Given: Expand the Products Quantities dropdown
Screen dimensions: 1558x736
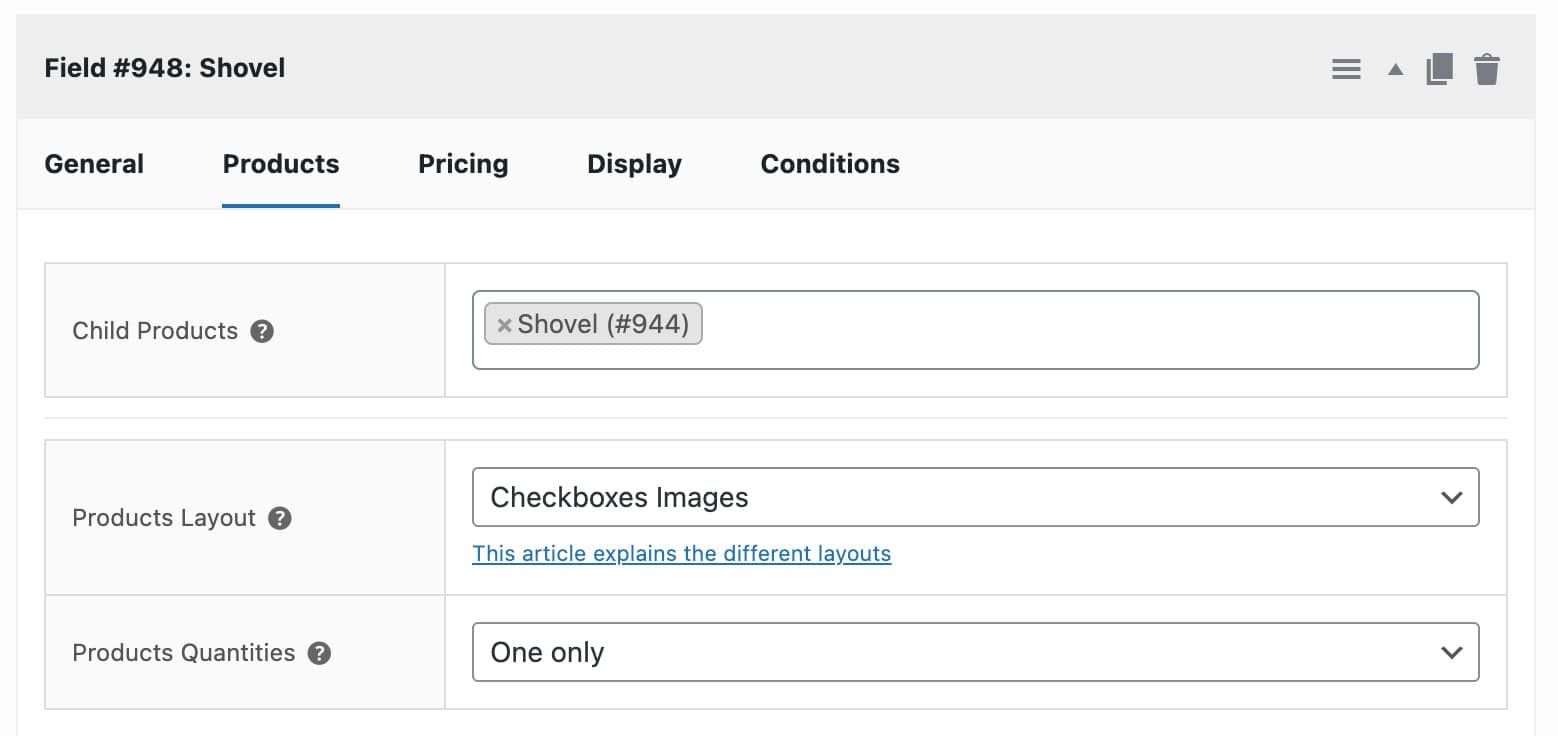Looking at the screenshot, I should pos(975,652).
